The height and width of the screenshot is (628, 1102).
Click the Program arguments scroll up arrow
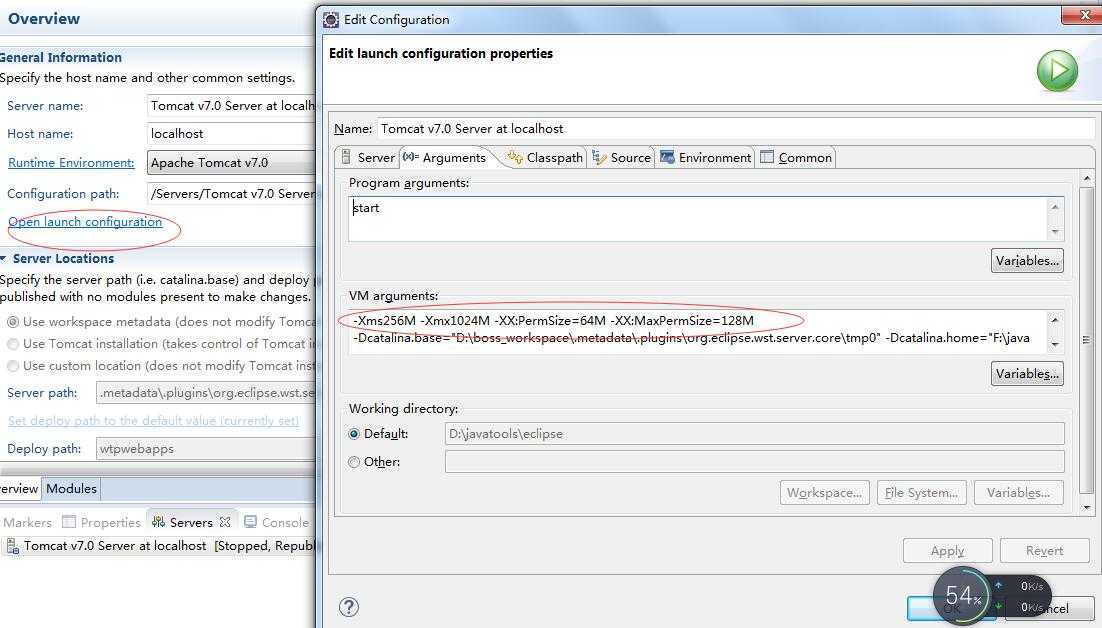click(1055, 207)
